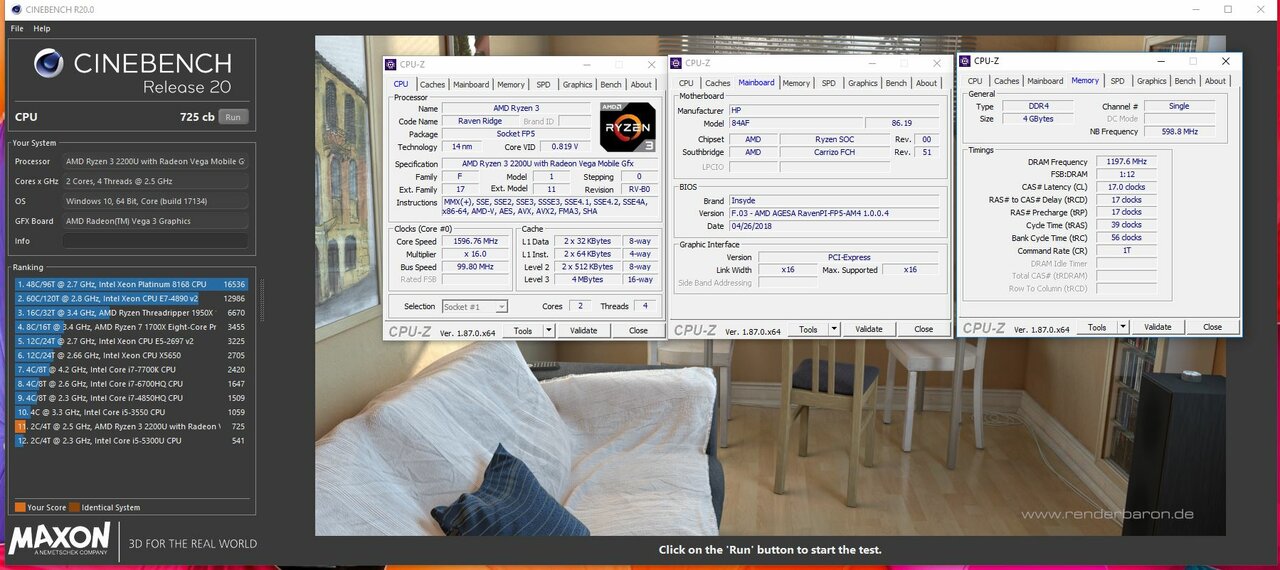
Task: Open the Socket #1 selection combo box
Action: click(x=475, y=306)
